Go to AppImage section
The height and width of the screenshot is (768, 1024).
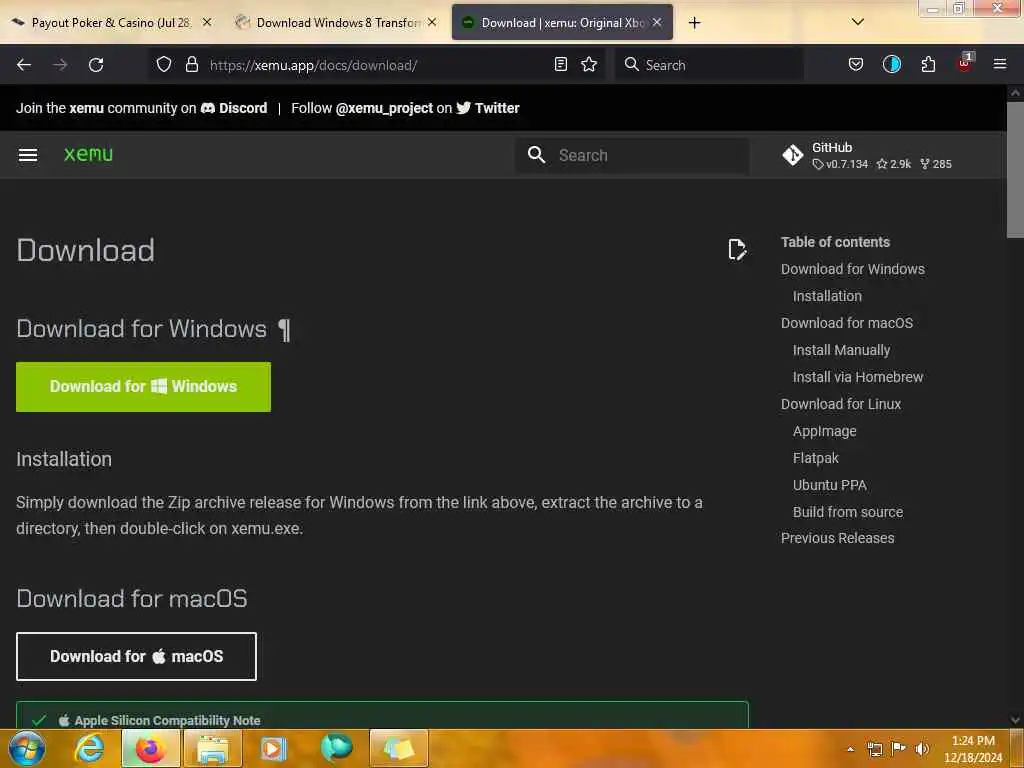click(824, 431)
